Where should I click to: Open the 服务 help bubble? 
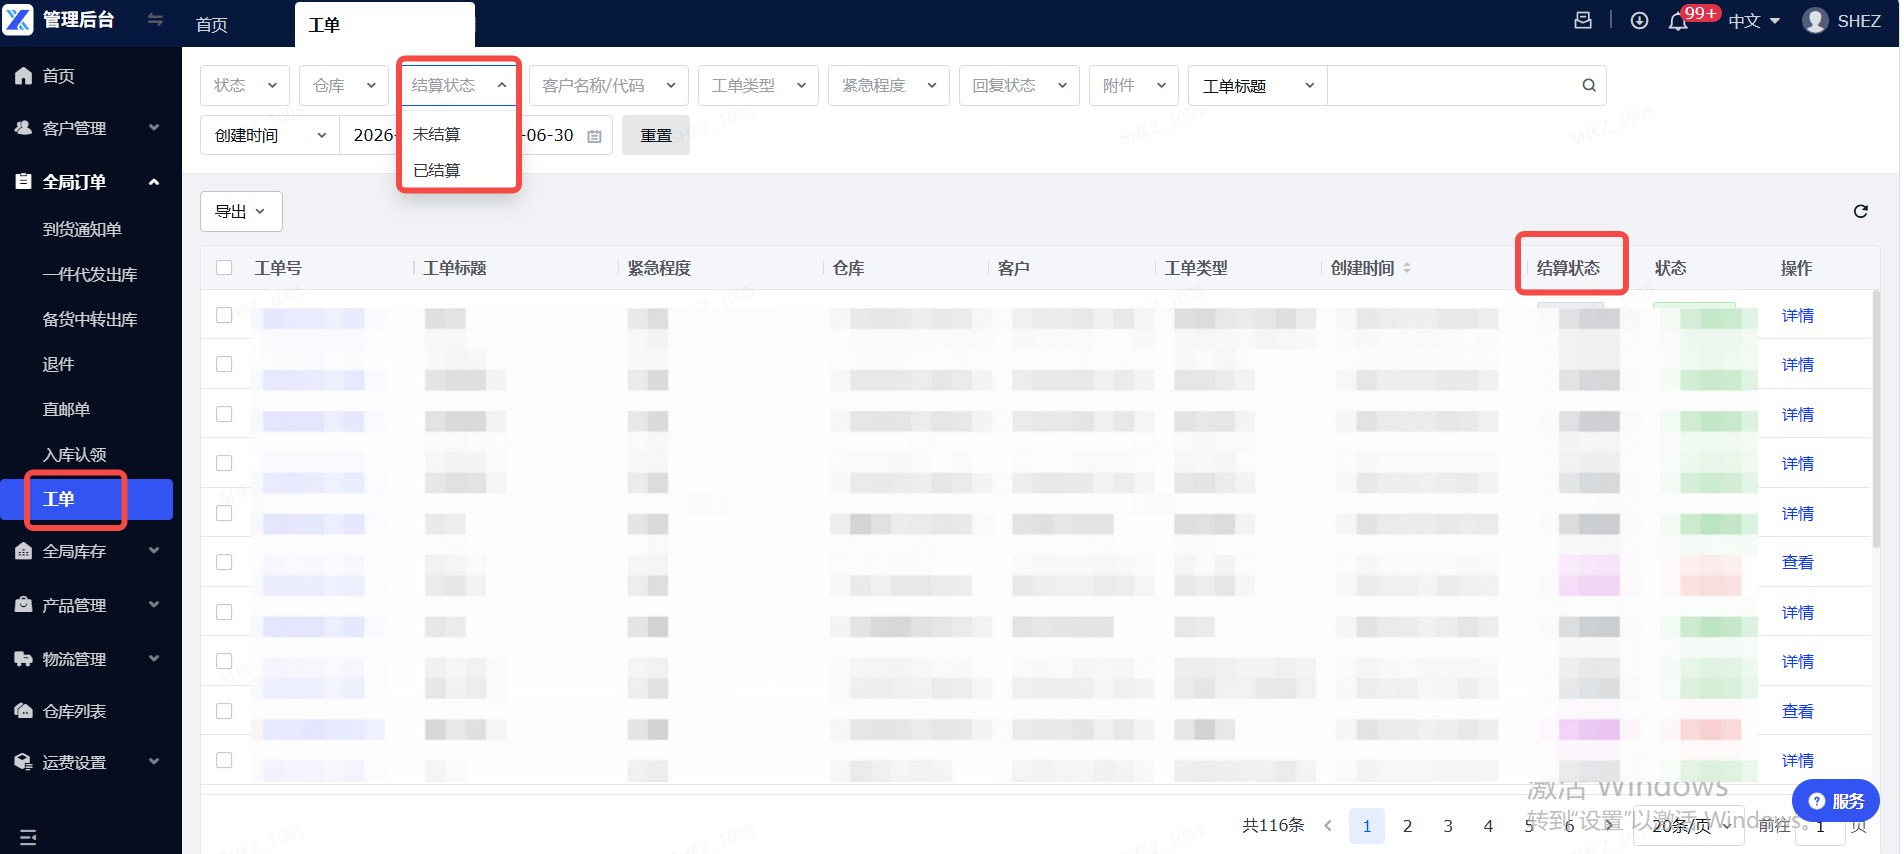coord(1835,801)
